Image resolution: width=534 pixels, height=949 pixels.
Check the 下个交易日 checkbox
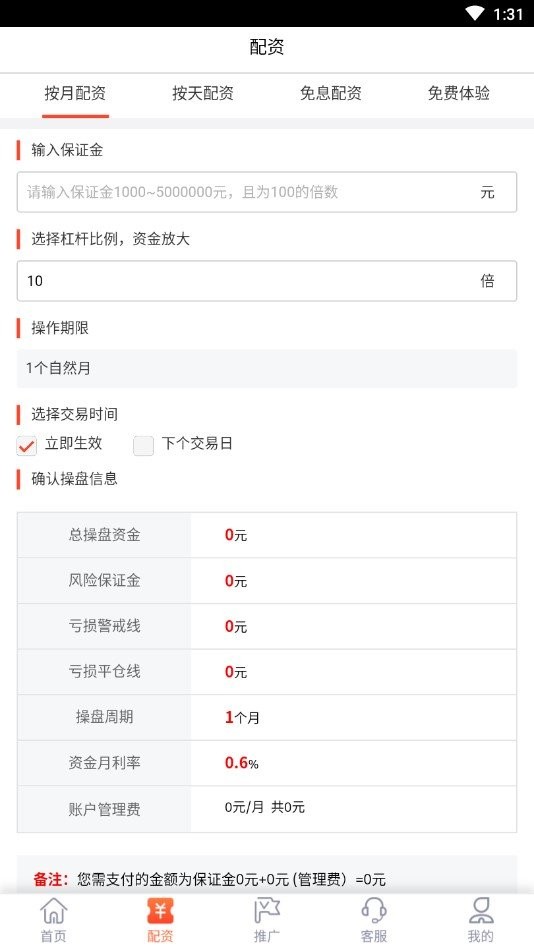[143, 445]
